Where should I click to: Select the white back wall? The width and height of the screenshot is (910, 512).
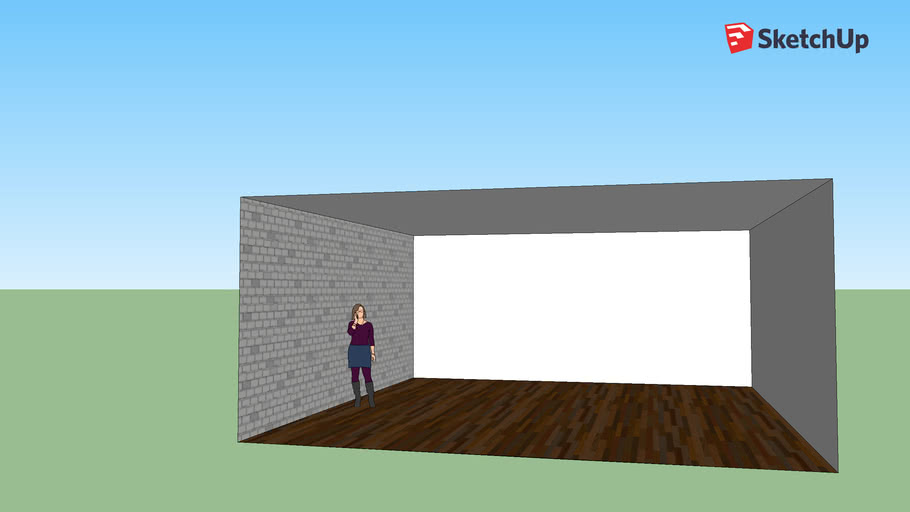click(580, 305)
